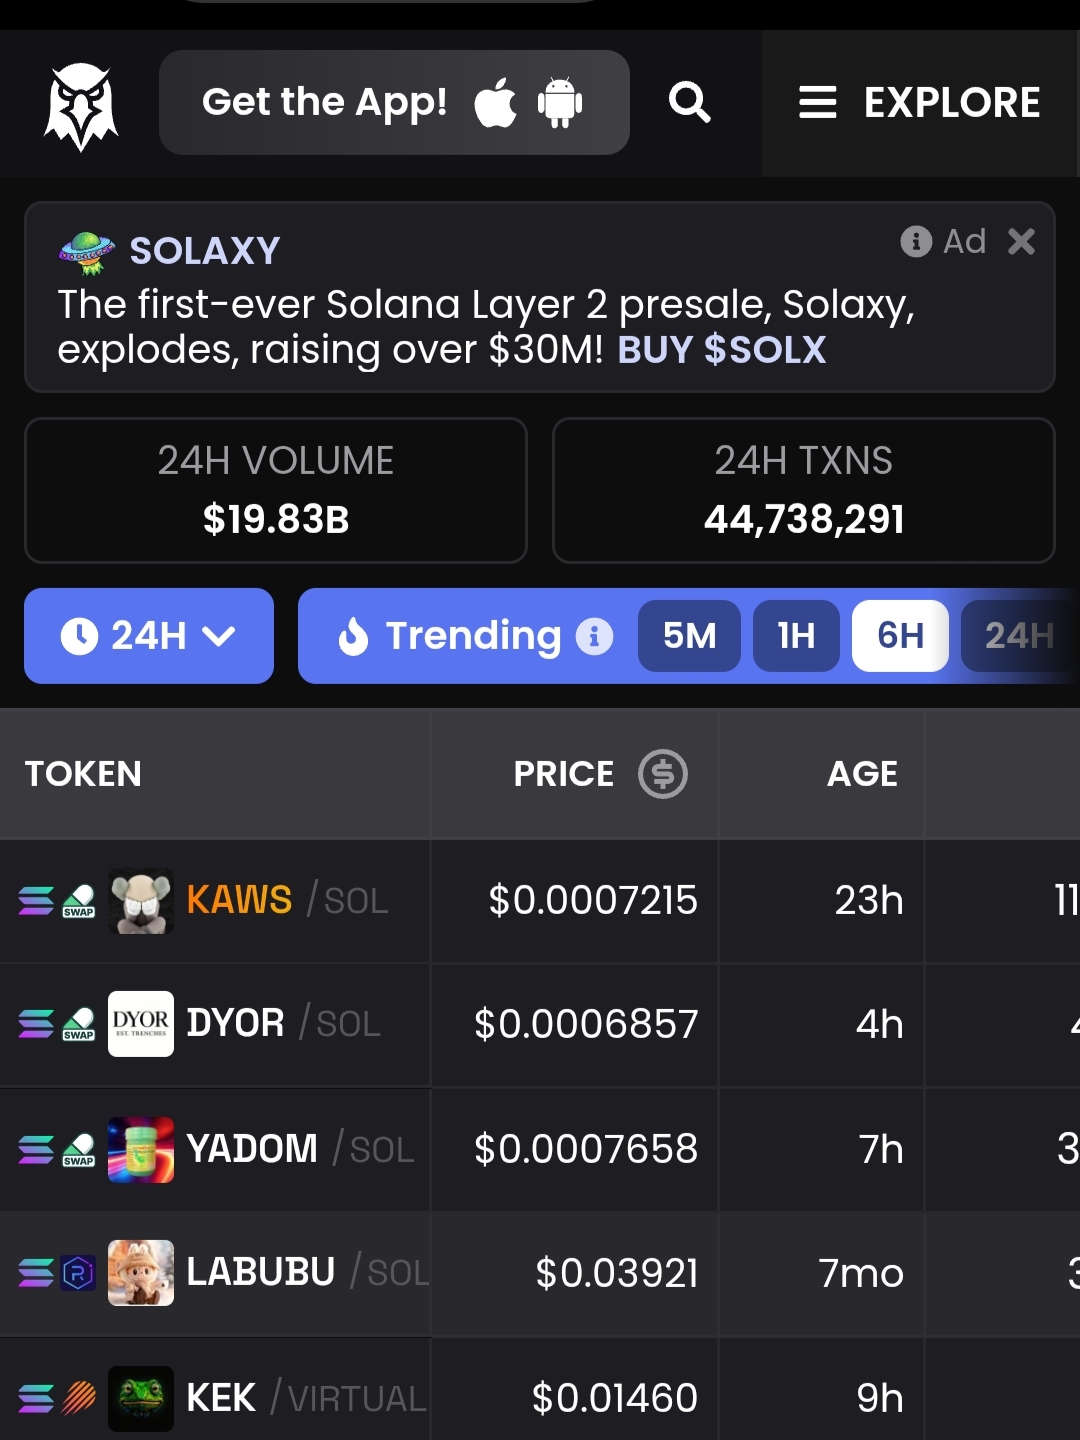This screenshot has width=1080, height=1440.
Task: Sort by the PRICE column header
Action: click(564, 774)
